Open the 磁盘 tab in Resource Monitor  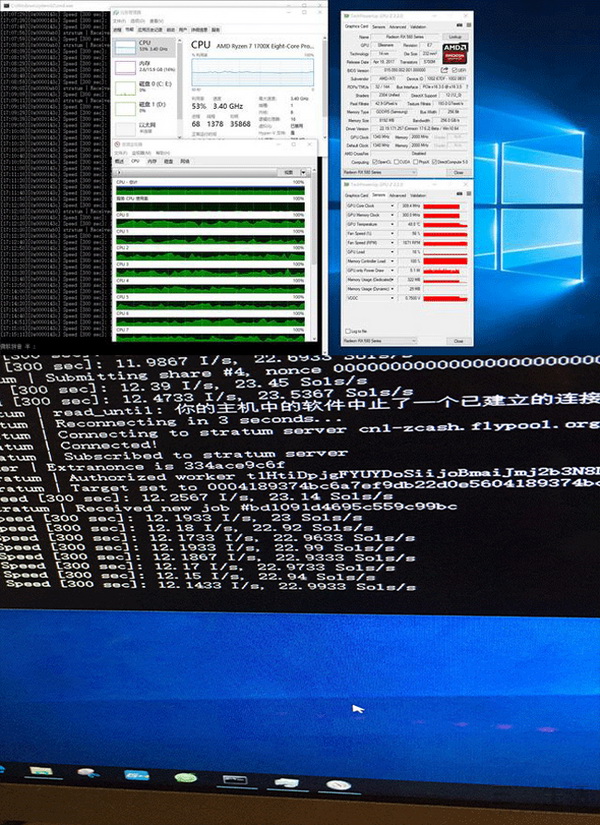(168, 161)
